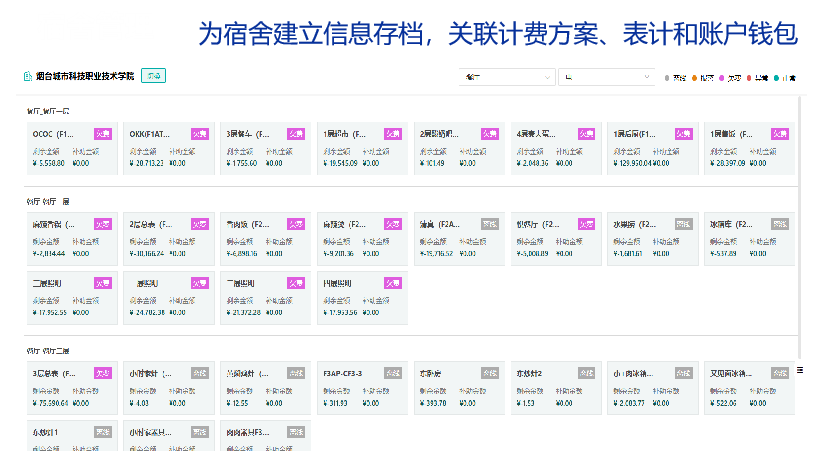Screen dimensions: 832x463
Task: Click the orange legend dot
Action: [694, 78]
